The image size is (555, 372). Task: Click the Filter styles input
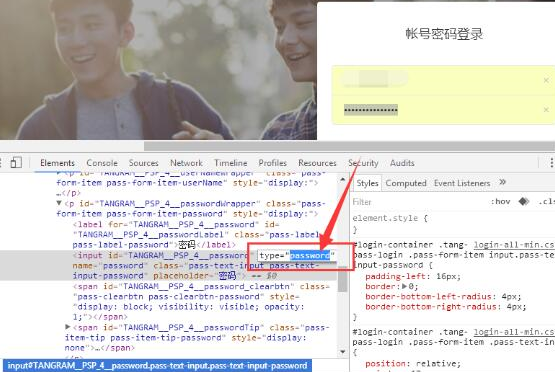[418, 202]
